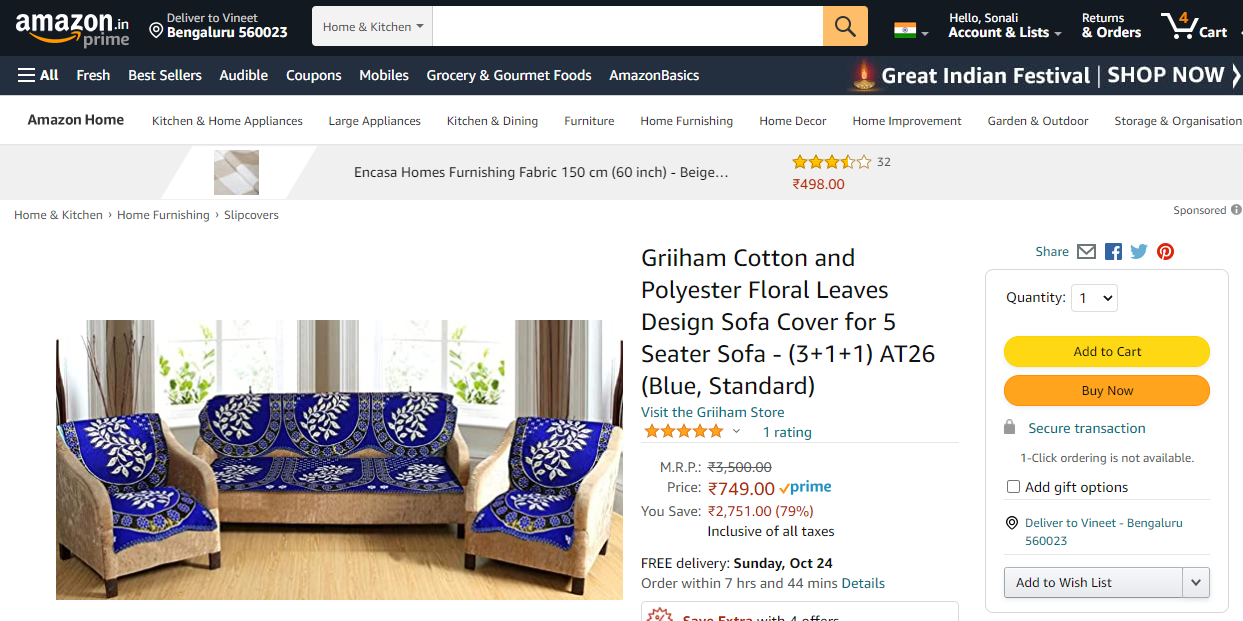
Task: Share product on Twitter
Action: click(x=1139, y=252)
